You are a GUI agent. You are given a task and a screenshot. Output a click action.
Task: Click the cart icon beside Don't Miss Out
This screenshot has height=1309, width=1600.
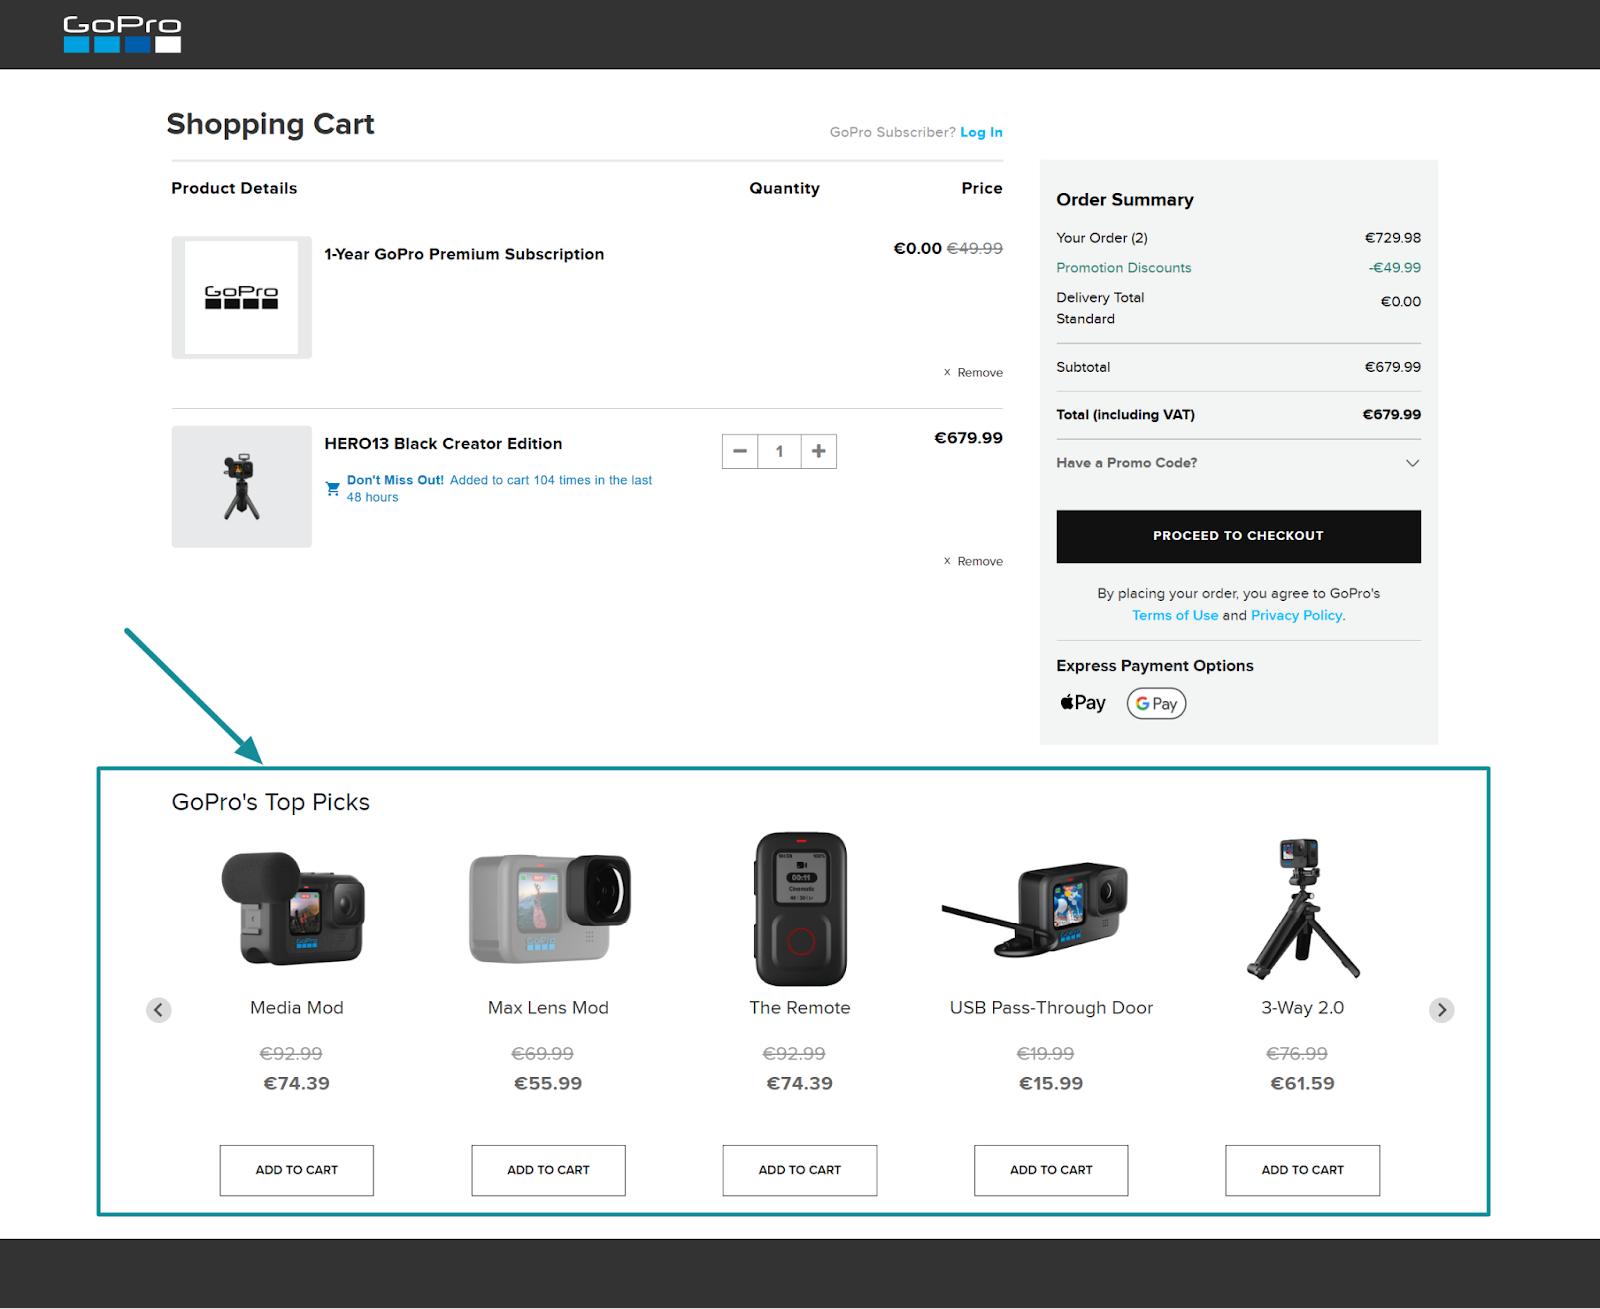click(333, 489)
